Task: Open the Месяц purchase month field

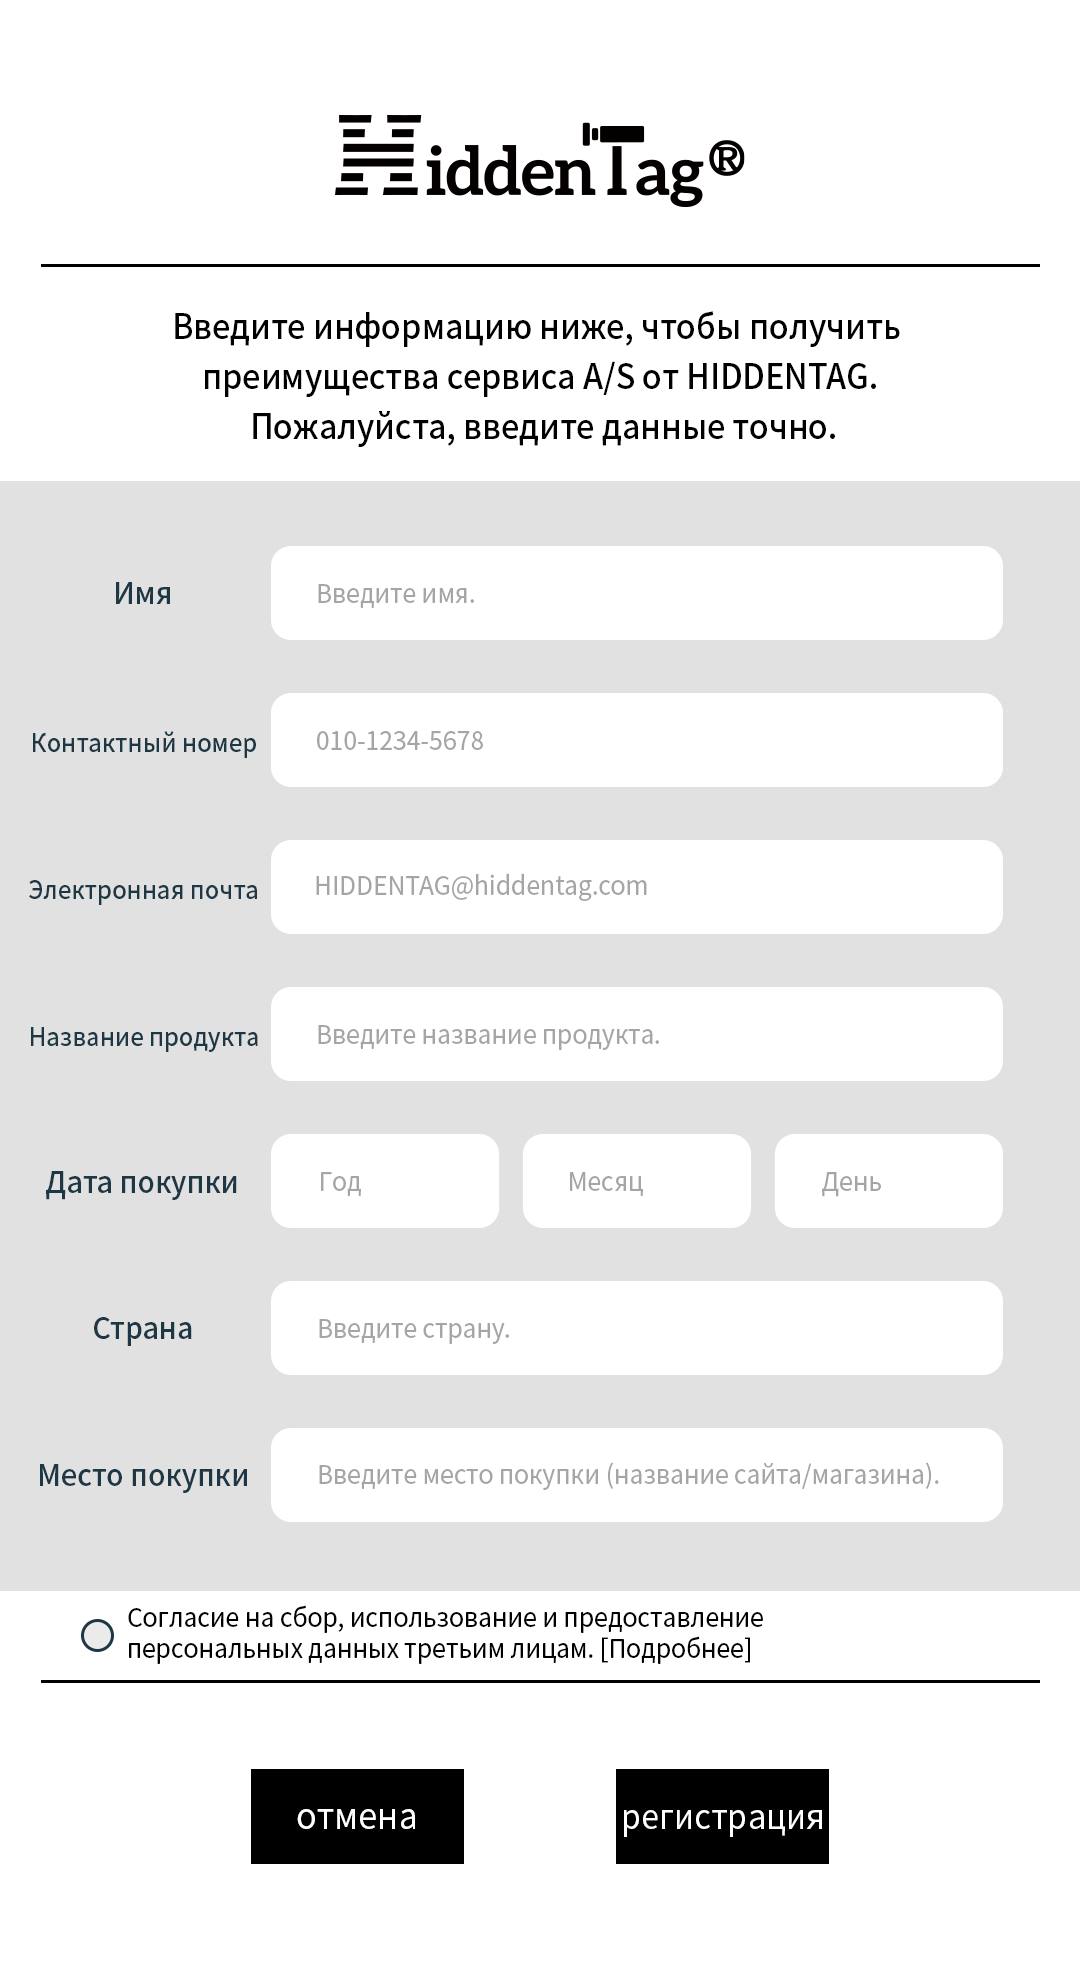Action: tap(636, 1181)
